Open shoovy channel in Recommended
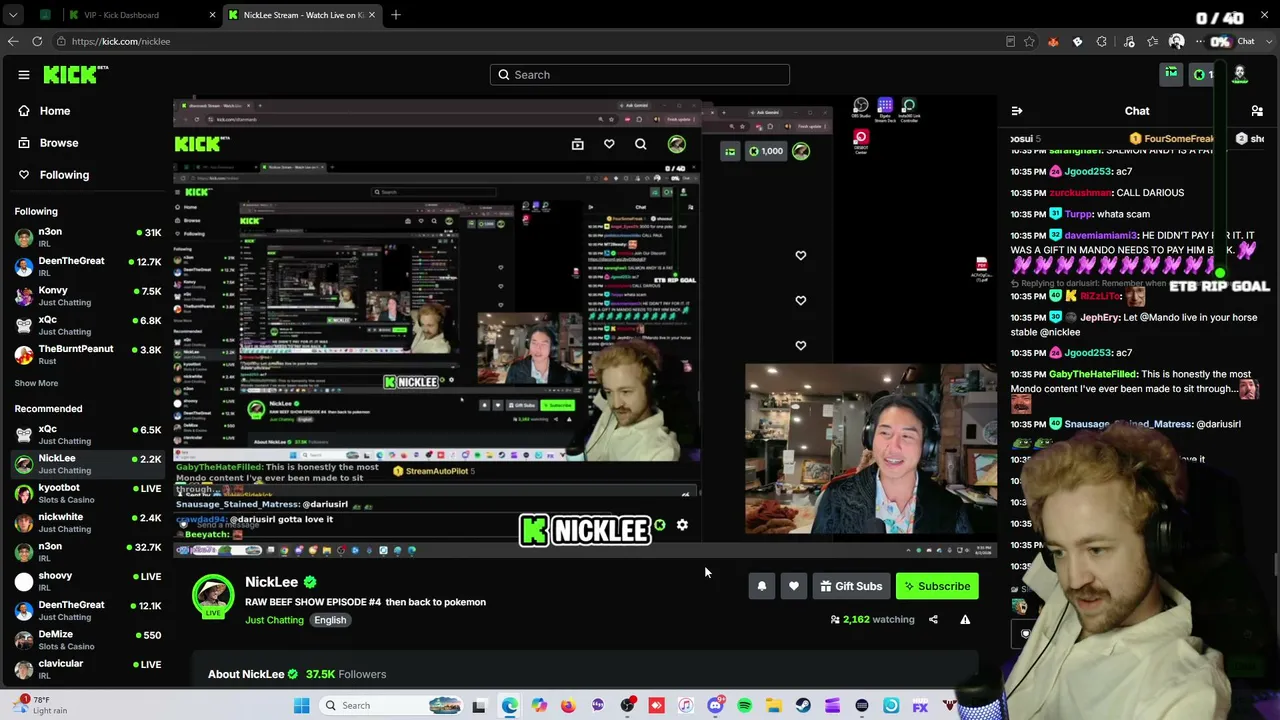The image size is (1280, 720). [x=88, y=582]
